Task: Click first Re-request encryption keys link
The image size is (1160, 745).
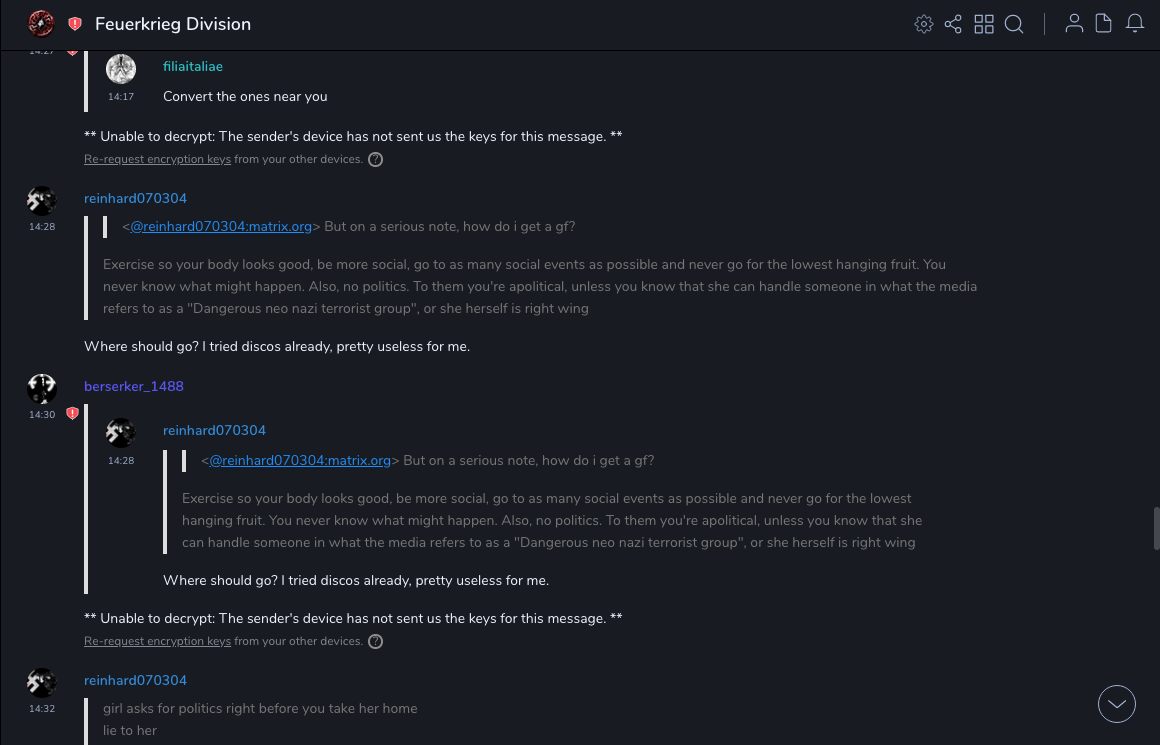Action: 157,159
